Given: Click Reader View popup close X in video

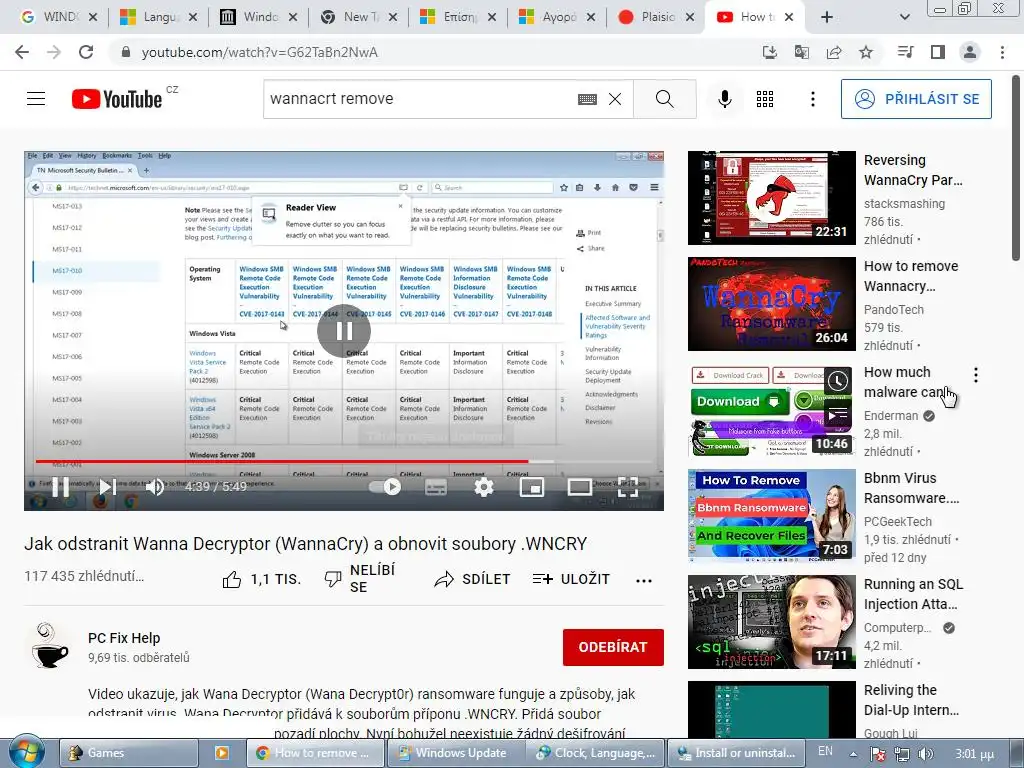Looking at the screenshot, I should pos(400,206).
